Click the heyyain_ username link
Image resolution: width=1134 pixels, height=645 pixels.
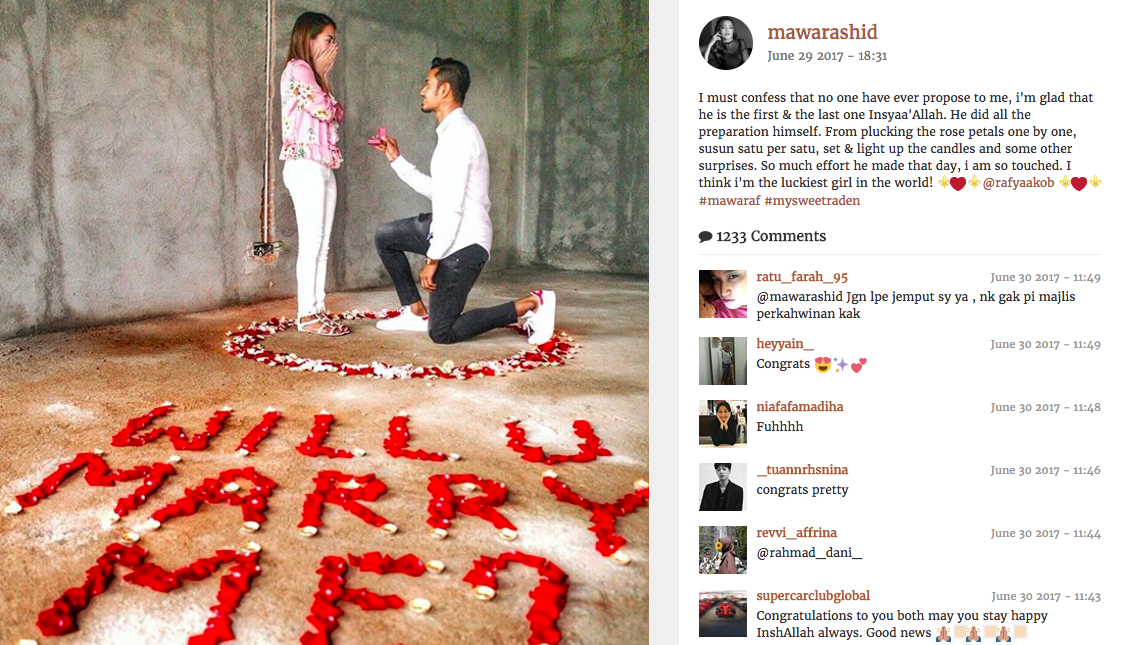785,343
